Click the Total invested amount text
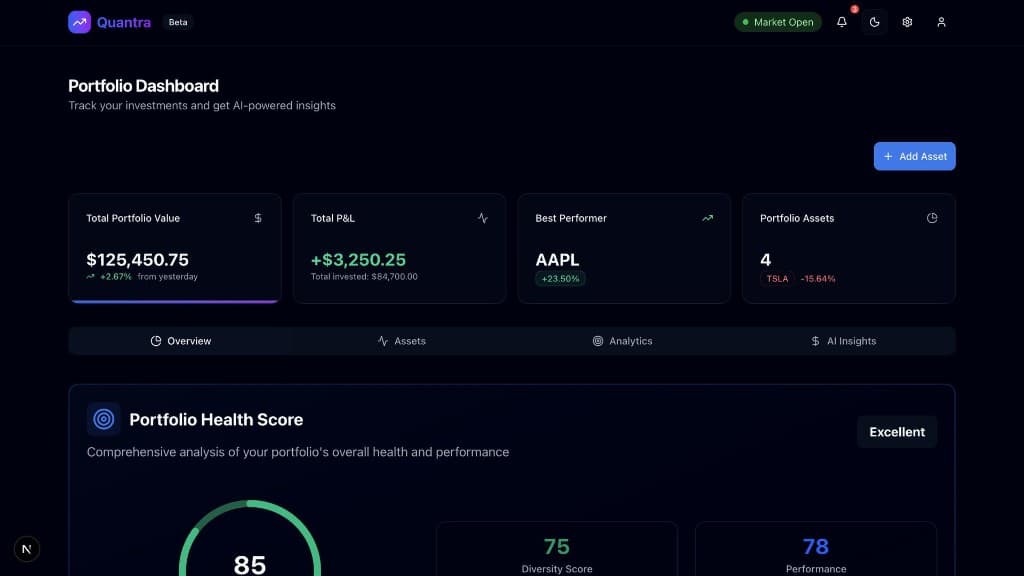Image resolution: width=1024 pixels, height=576 pixels. pos(364,277)
